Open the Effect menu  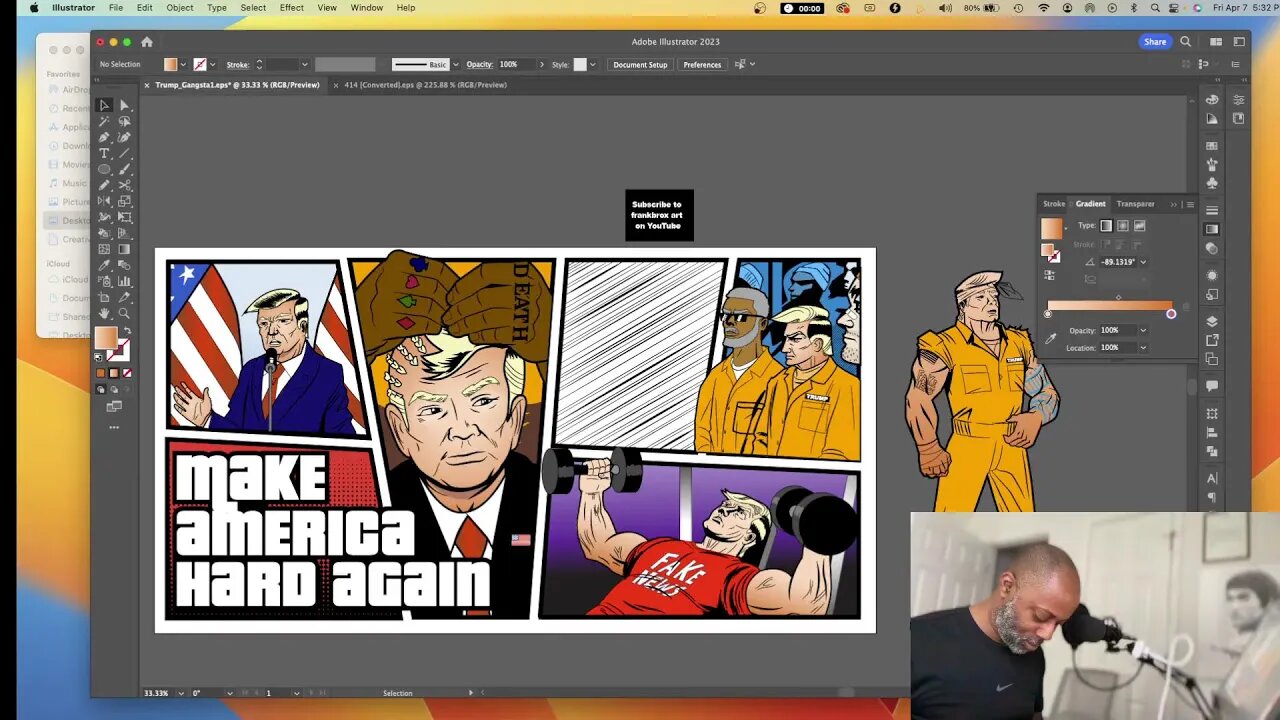(292, 8)
